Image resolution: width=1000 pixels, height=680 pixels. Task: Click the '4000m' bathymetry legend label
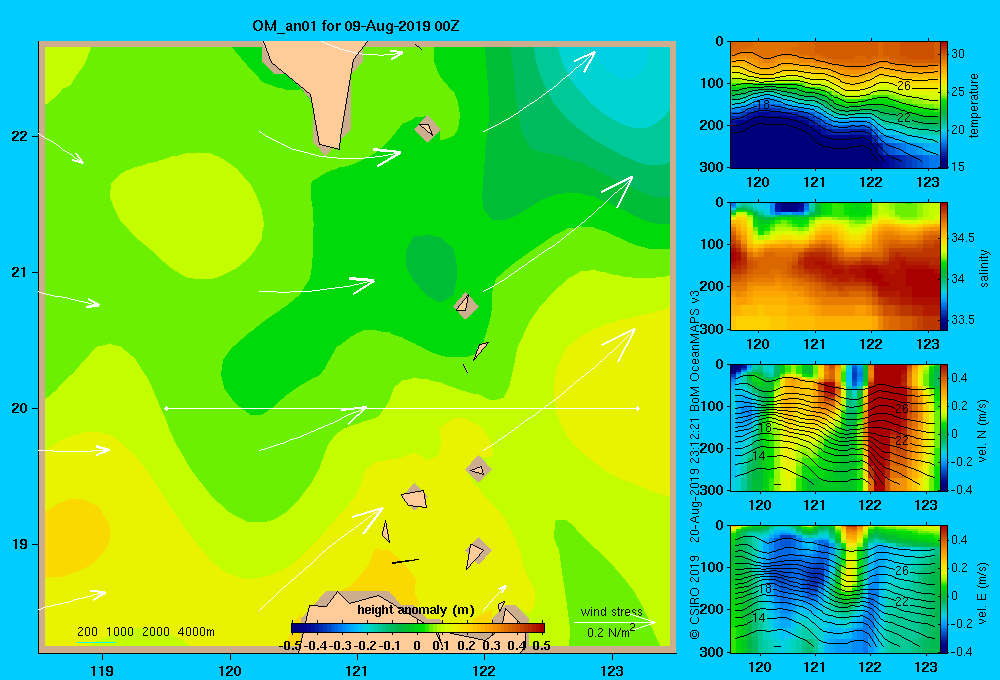[x=196, y=632]
